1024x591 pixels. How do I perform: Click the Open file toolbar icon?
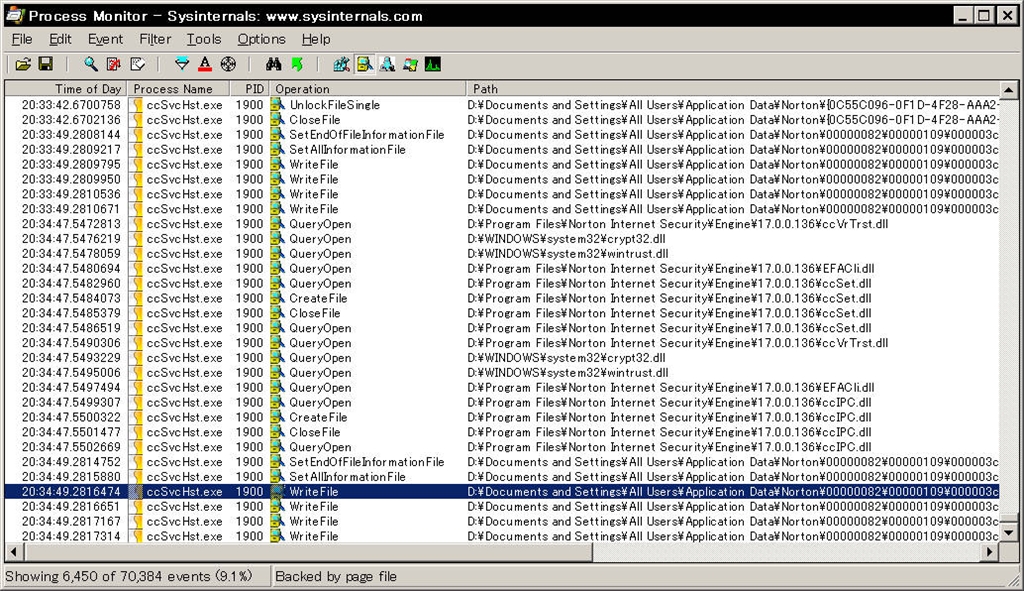[x=23, y=64]
